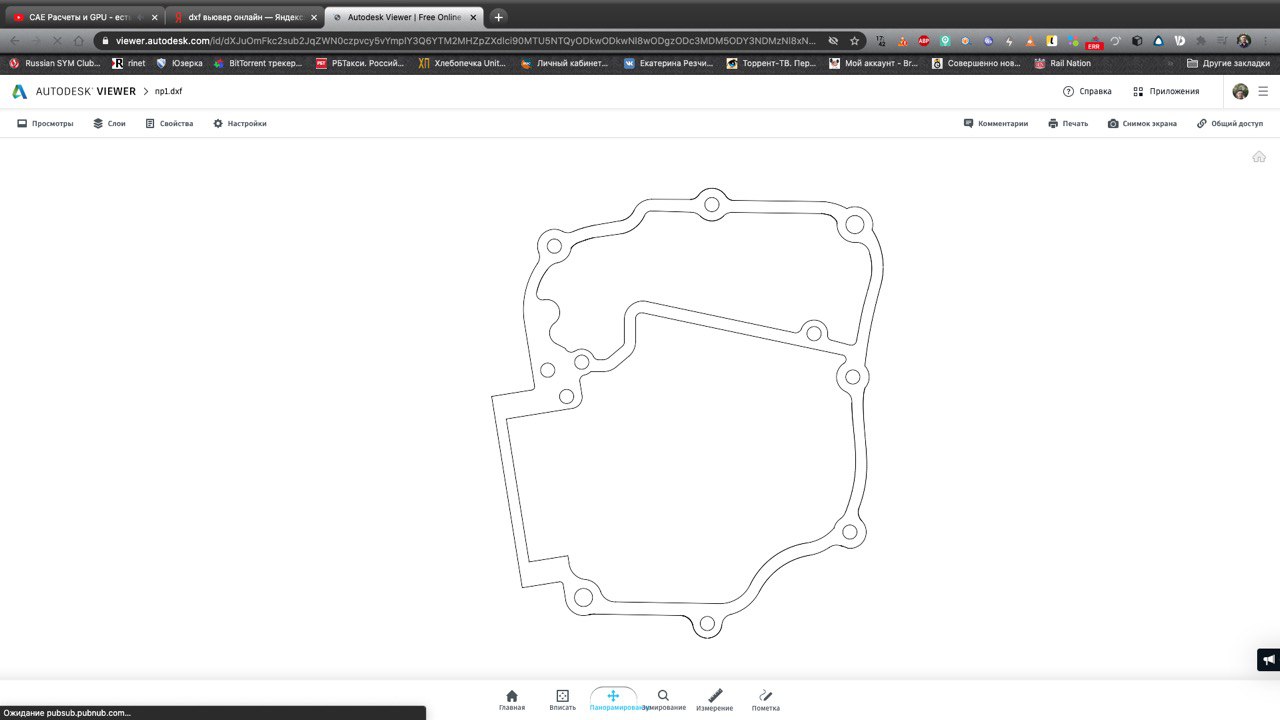Open the Совершенно нов bookmark
Screen dimensions: 1280x720
tap(976, 63)
